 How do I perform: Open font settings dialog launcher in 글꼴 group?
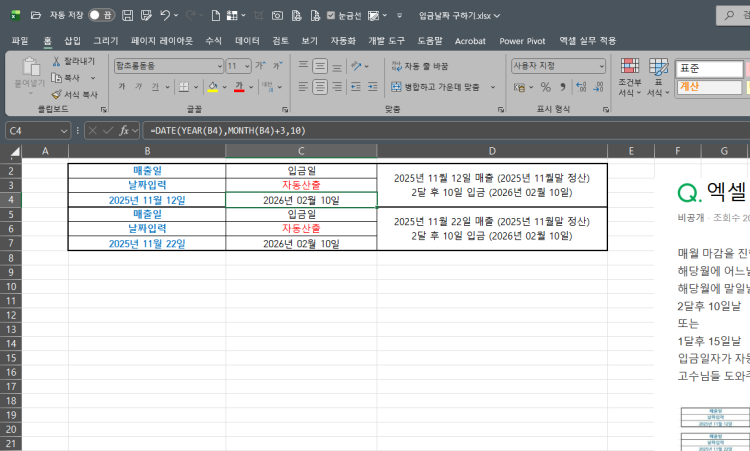pyautogui.click(x=285, y=110)
